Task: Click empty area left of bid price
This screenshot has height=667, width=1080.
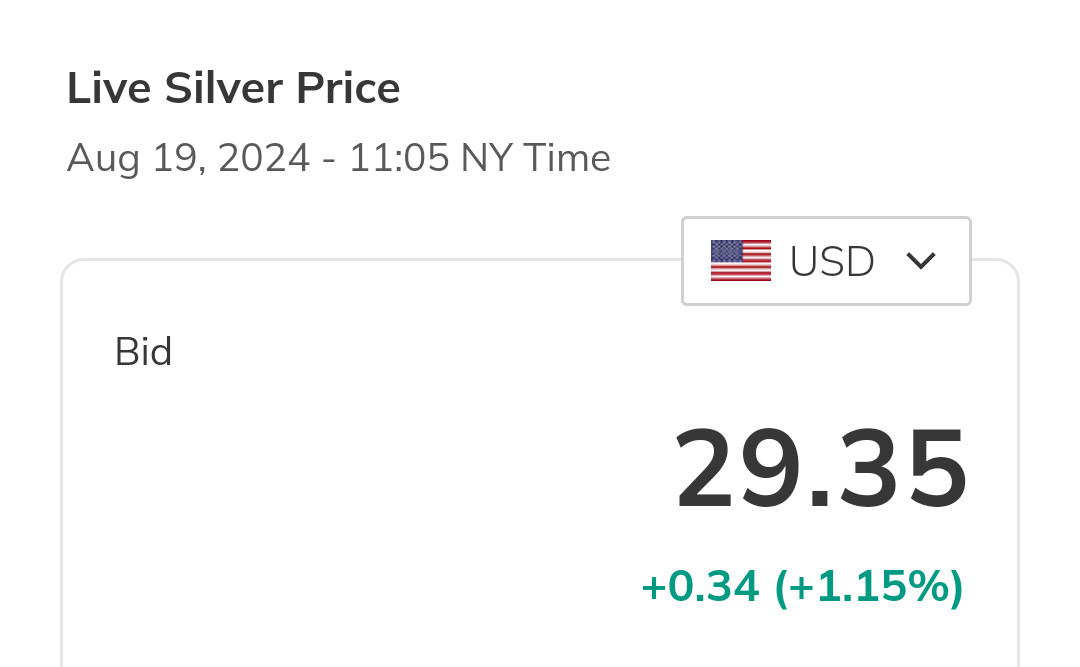Action: (x=350, y=480)
